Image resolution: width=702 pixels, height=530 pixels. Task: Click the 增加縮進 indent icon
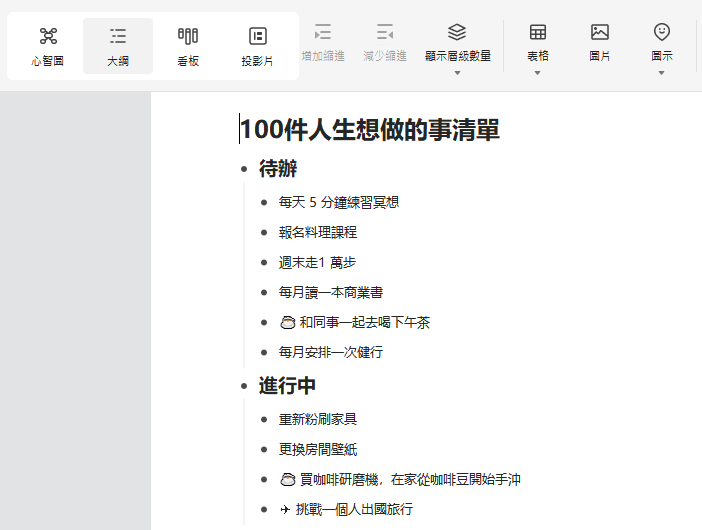[323, 32]
